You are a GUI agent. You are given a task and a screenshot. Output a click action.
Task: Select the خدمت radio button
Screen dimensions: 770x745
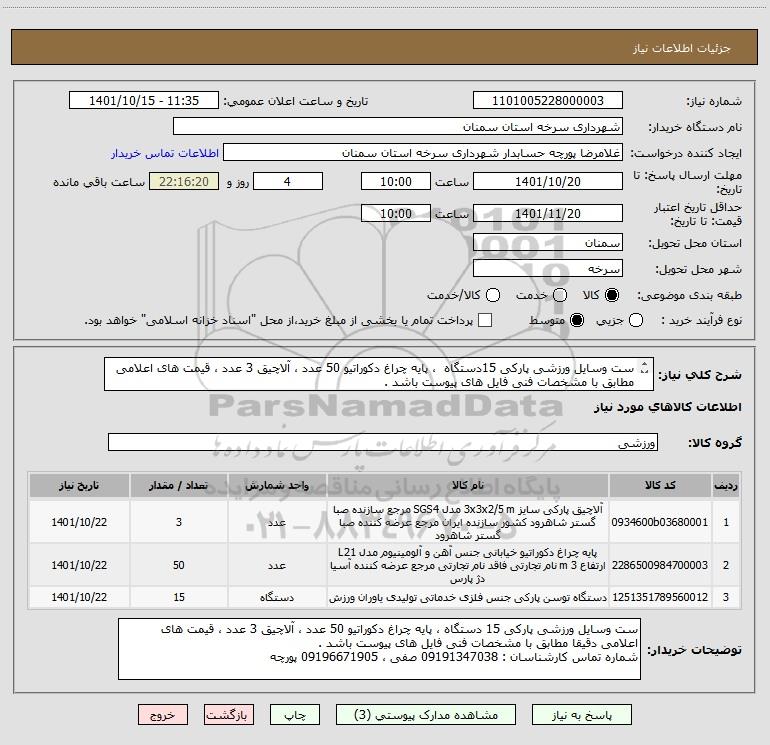[x=560, y=295]
